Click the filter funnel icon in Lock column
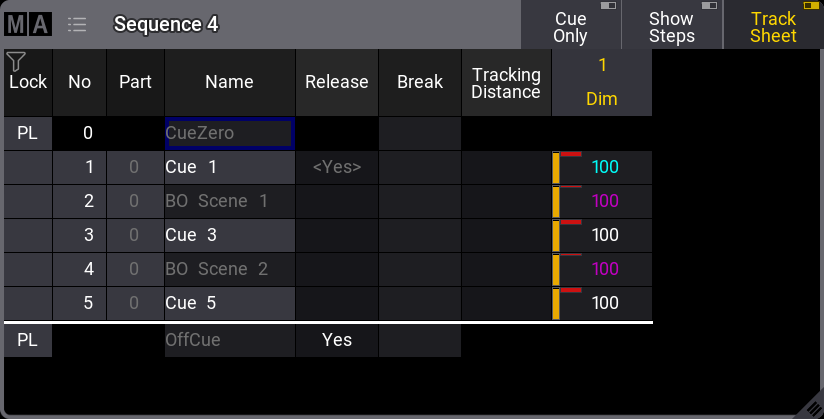Image resolution: width=824 pixels, height=419 pixels. click(15, 62)
